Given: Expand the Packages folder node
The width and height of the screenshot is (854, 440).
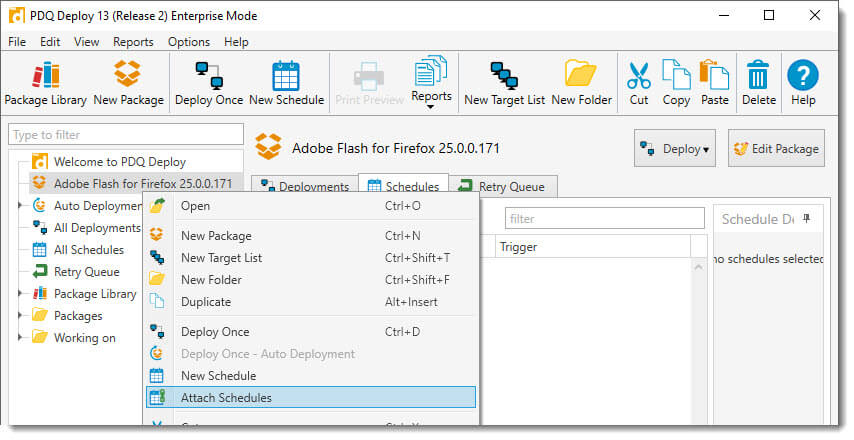Looking at the screenshot, I should tap(21, 315).
